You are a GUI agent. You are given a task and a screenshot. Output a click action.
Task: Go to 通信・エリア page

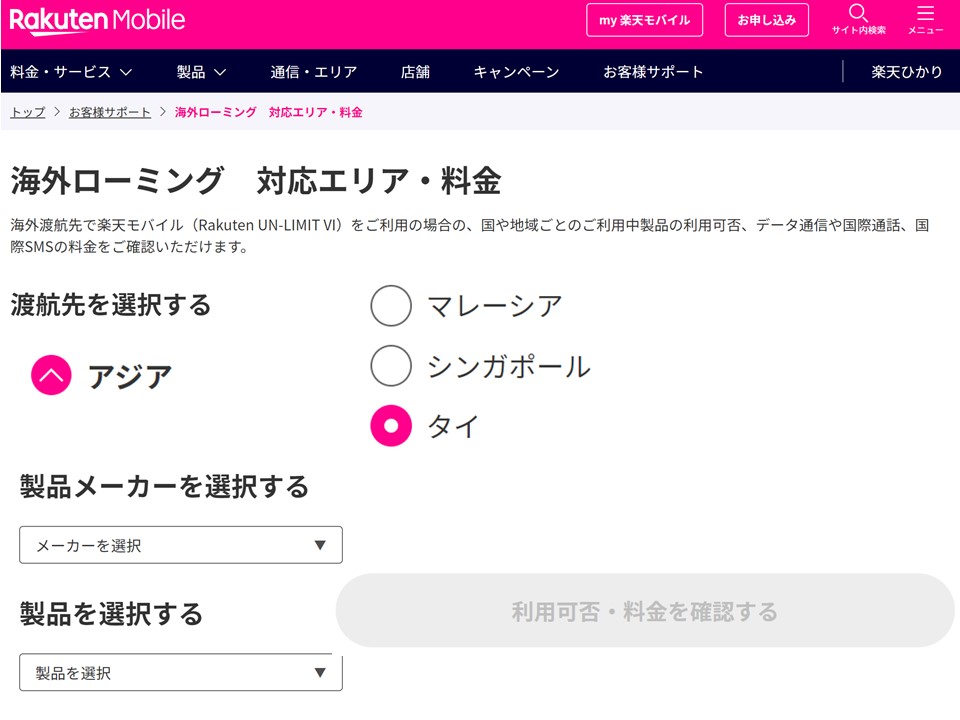click(x=313, y=72)
